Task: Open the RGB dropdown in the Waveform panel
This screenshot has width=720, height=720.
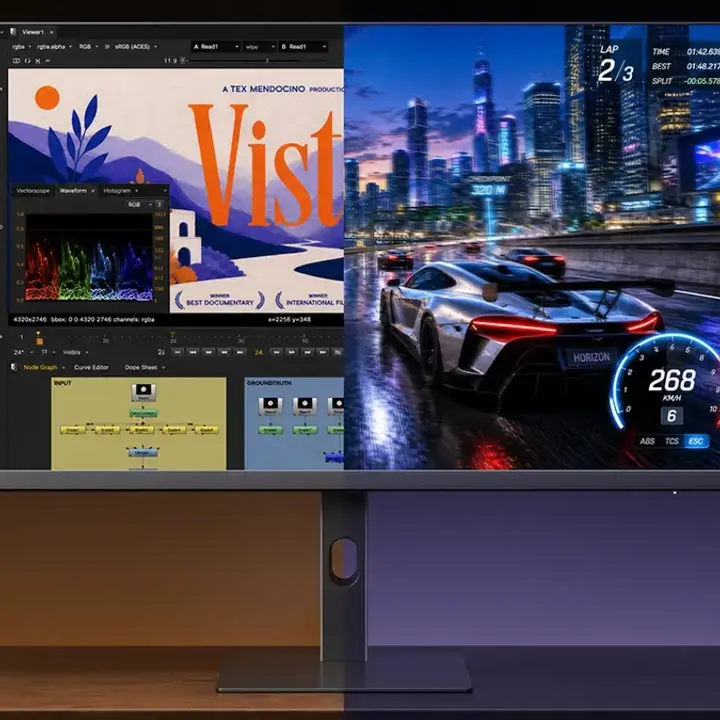Action: click(x=140, y=204)
